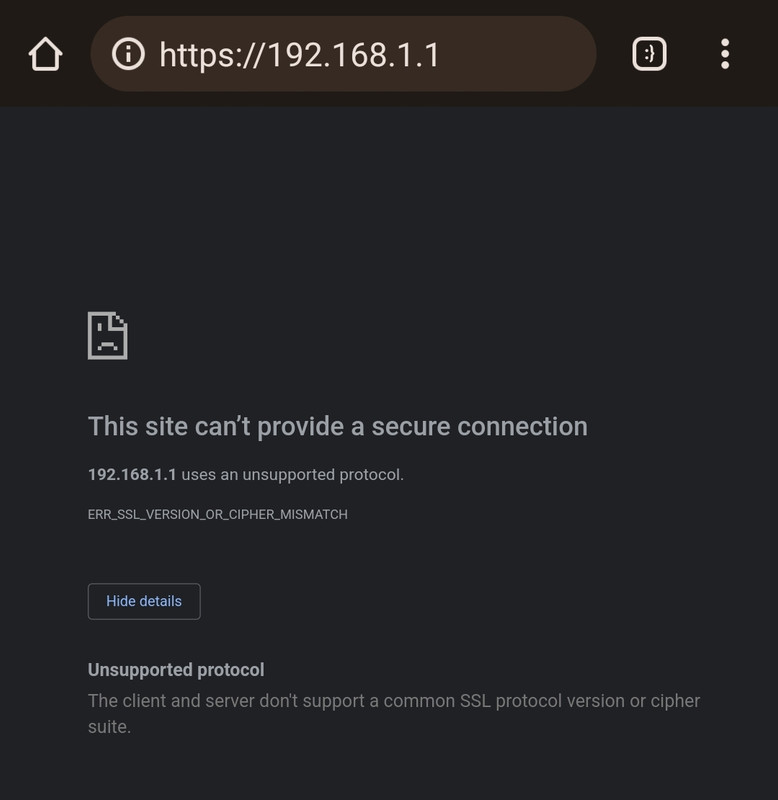Click the "uses an unsupported protocol." text
Screen dimensions: 778x800
[x=292, y=474]
